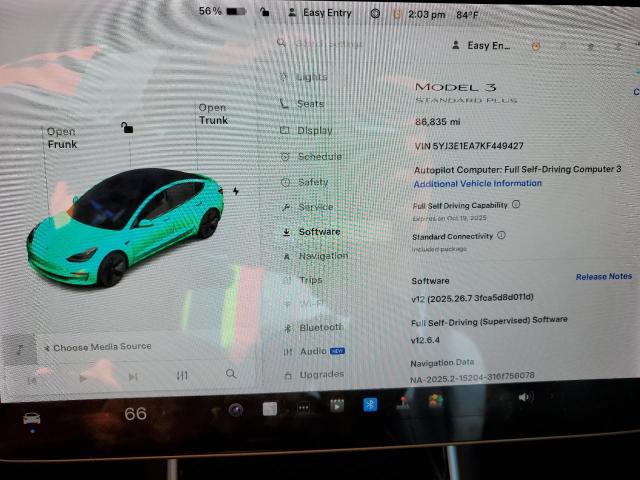This screenshot has height=480, width=640.
Task: Tap the lock icon above the car
Action: tap(126, 127)
